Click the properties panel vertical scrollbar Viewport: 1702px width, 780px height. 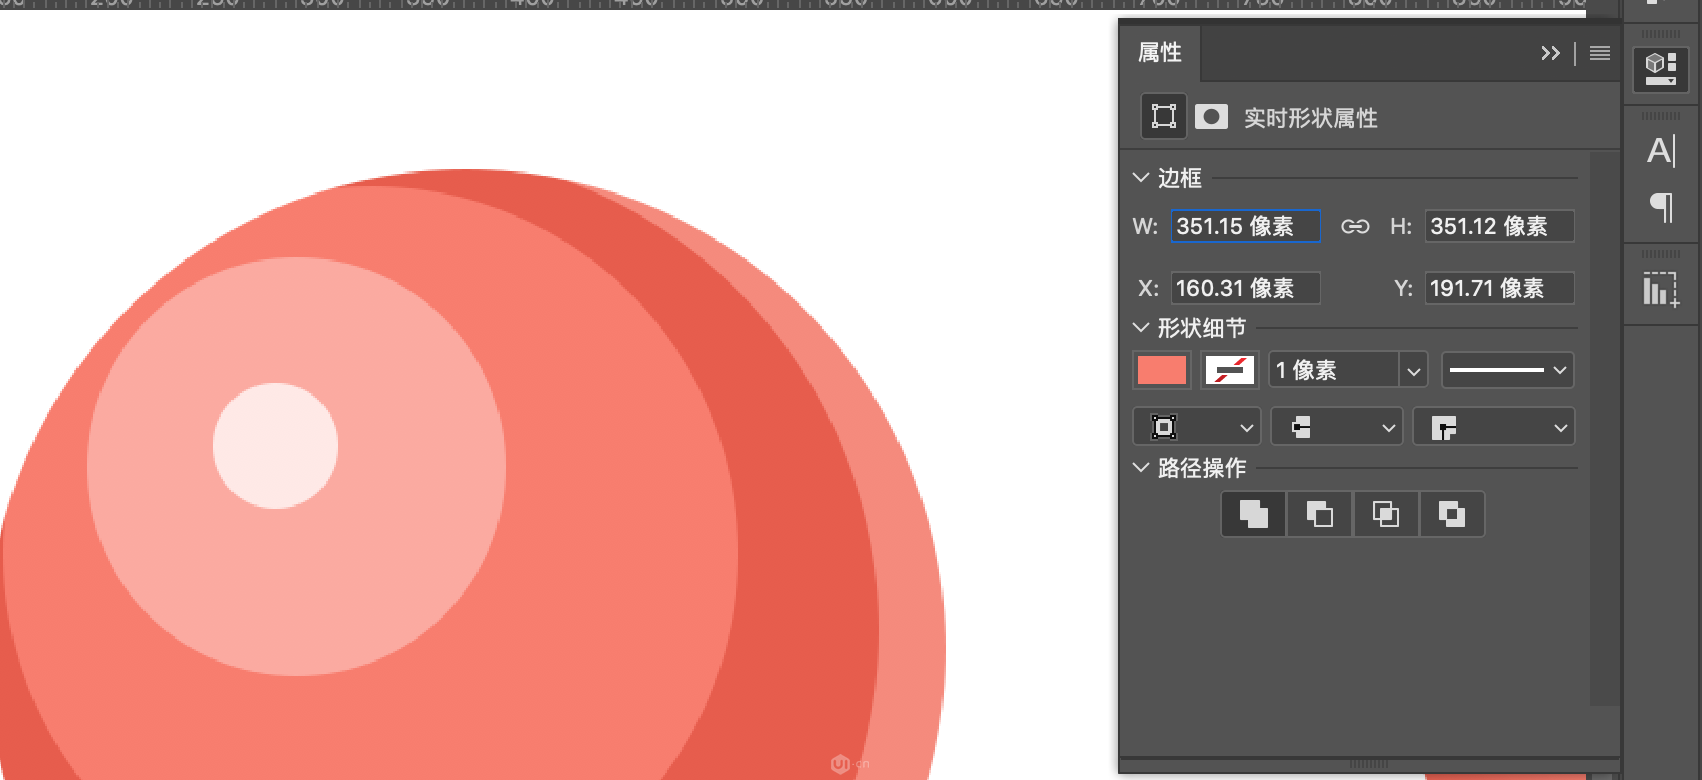(1604, 428)
